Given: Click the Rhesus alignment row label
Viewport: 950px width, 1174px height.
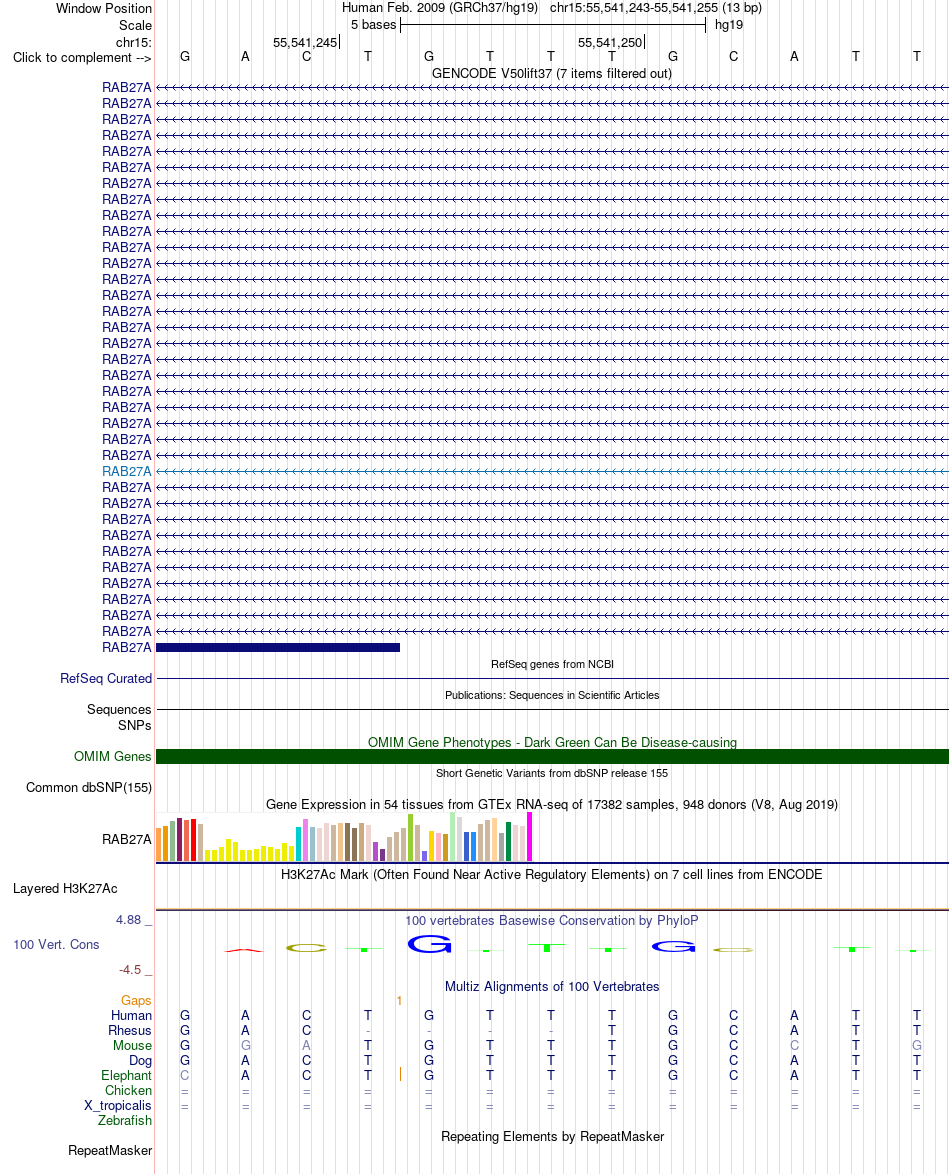Looking at the screenshot, I should point(130,1030).
